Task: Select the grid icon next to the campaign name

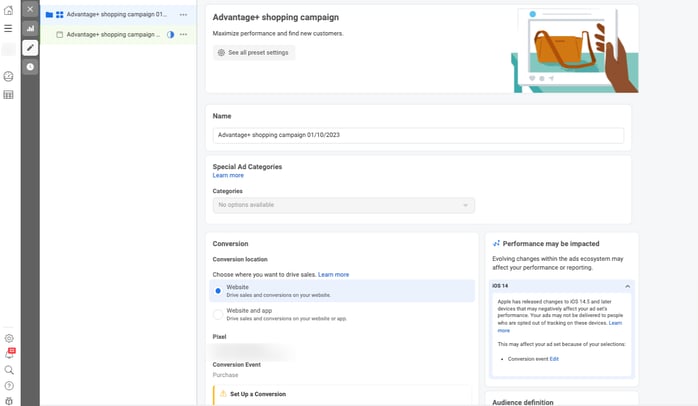Action: tap(60, 15)
